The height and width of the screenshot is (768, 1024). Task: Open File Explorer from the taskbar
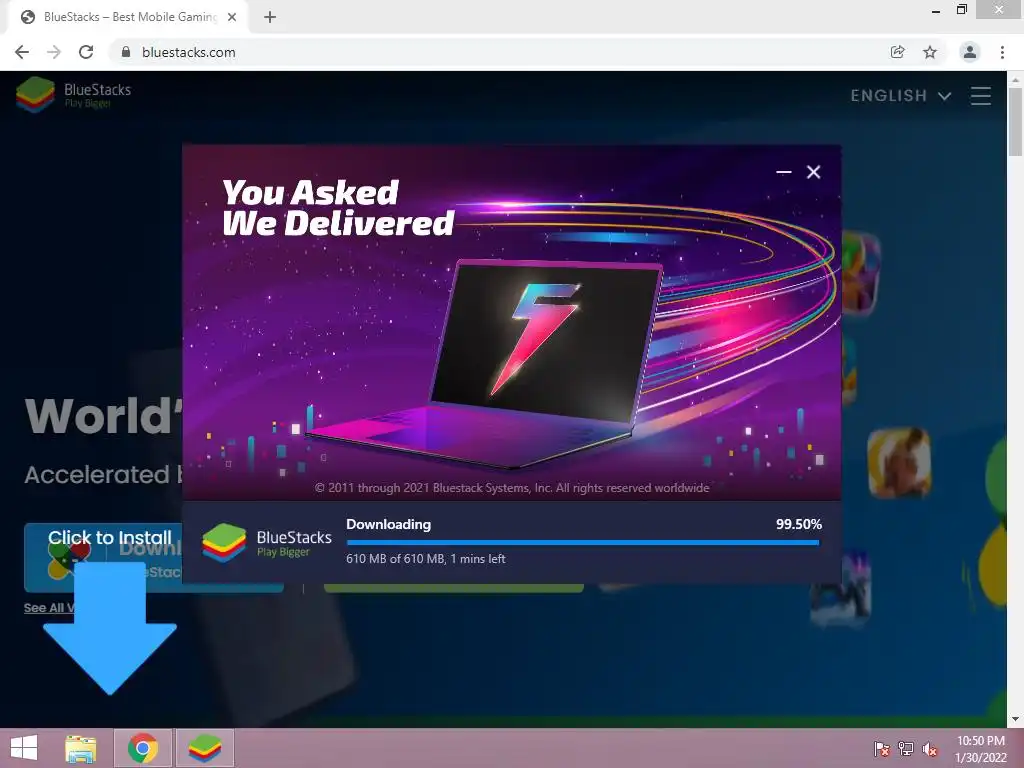click(81, 748)
